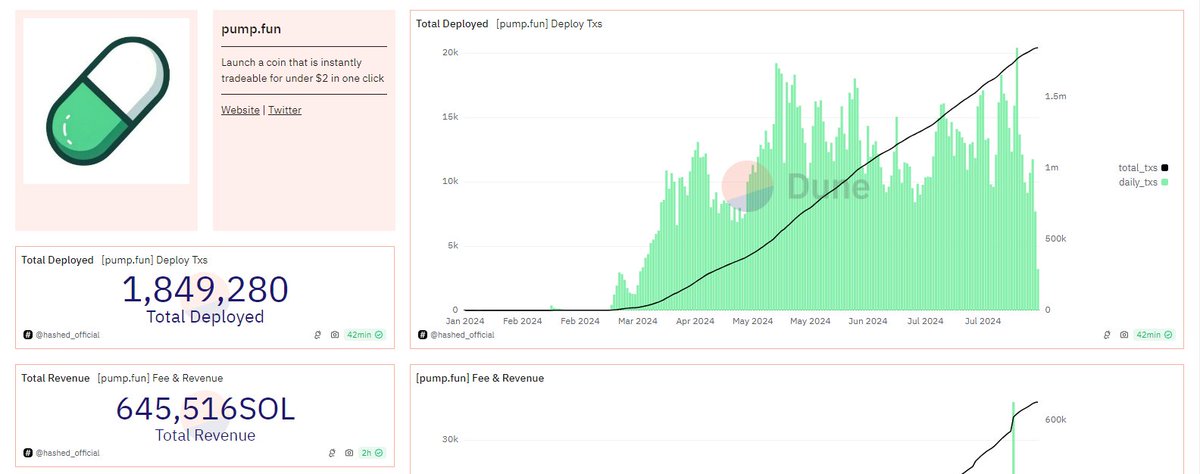Click the link icon in Total Revenue card
The height and width of the screenshot is (474, 1200).
coord(332,453)
